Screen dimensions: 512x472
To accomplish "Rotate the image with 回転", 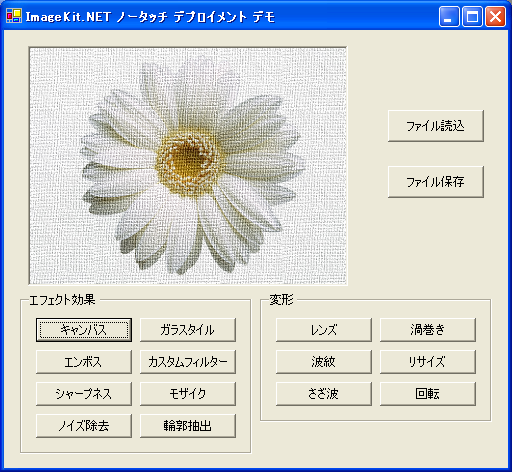I will pos(428,394).
